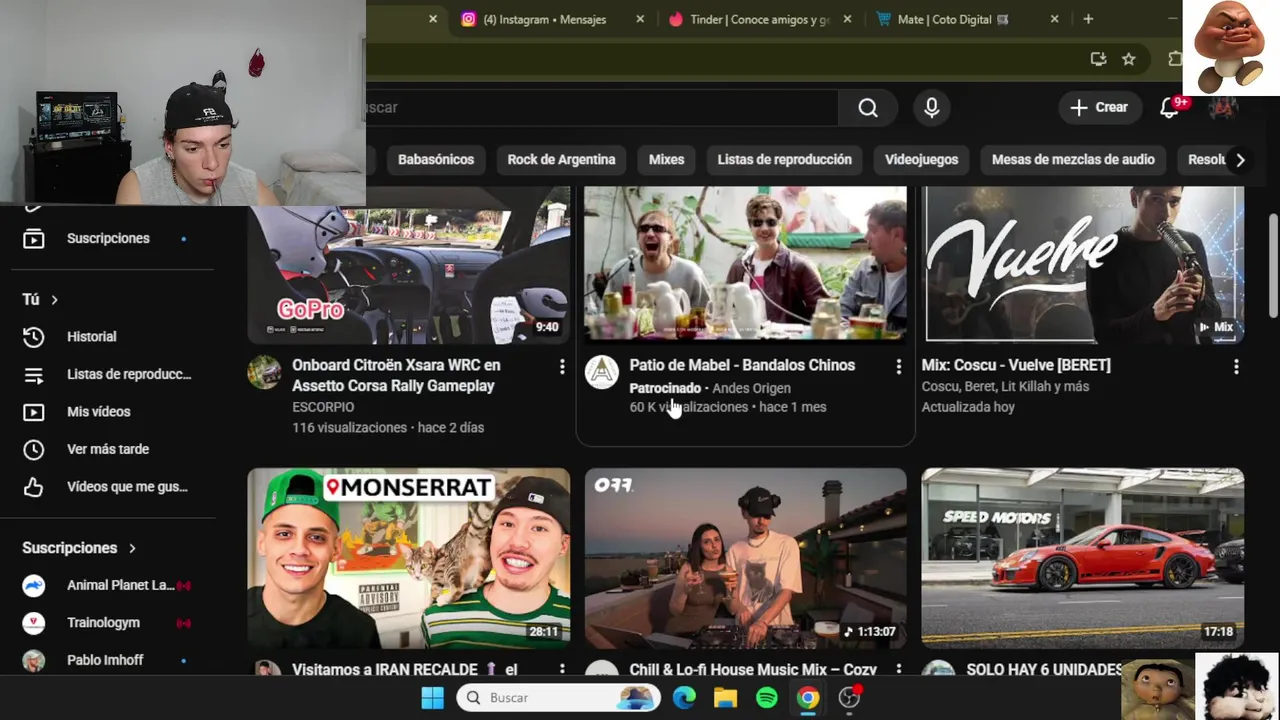Viewport: 1280px width, 720px height.
Task: Open options menu for Mix: Coscu - Vuelve
Action: (x=1236, y=367)
